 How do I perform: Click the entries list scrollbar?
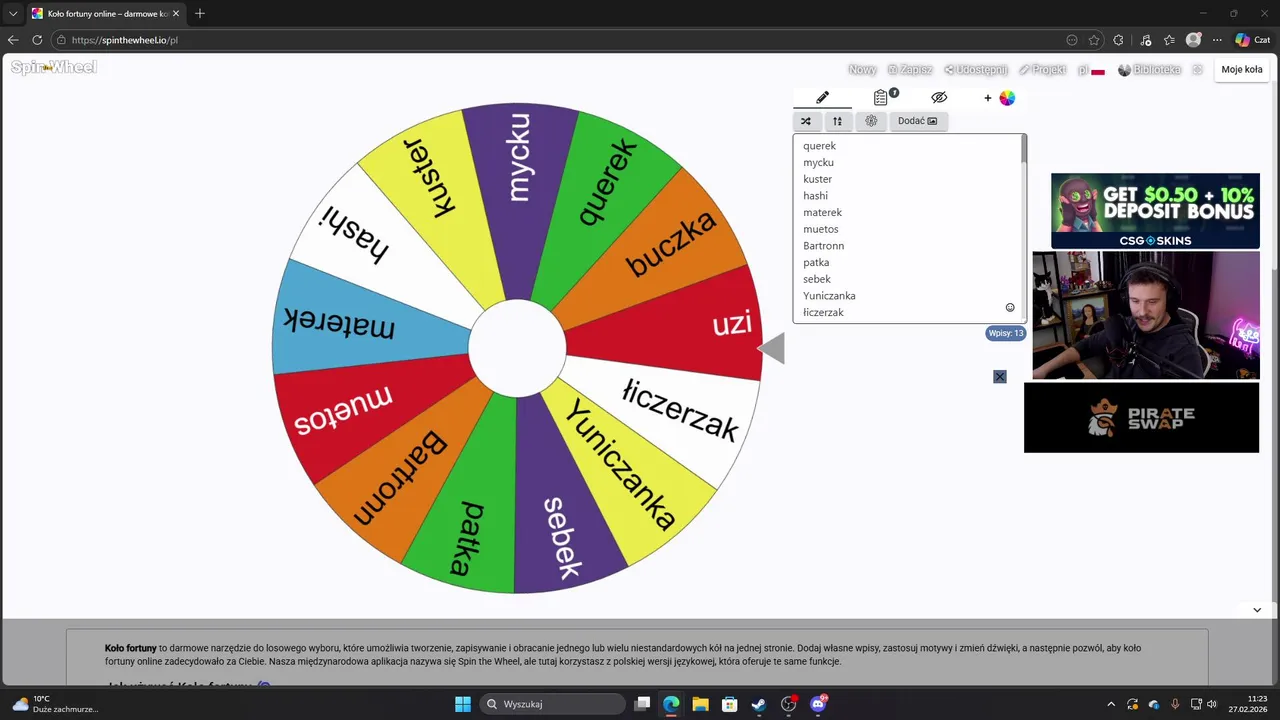(1023, 150)
